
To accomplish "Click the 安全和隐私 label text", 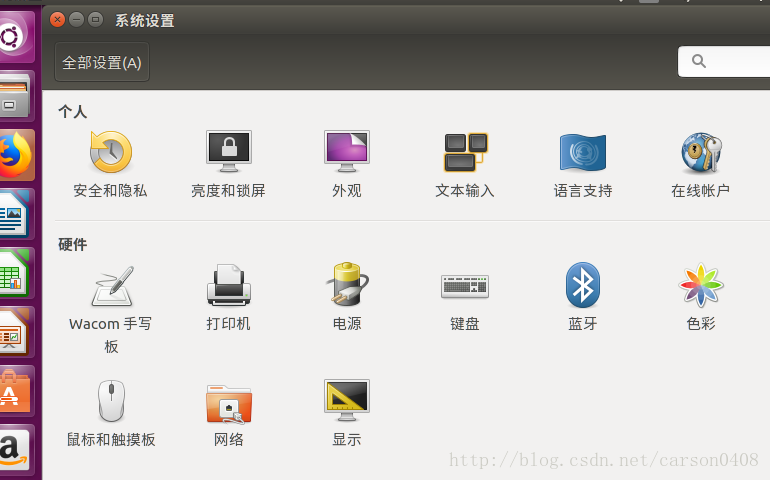I will [110, 191].
